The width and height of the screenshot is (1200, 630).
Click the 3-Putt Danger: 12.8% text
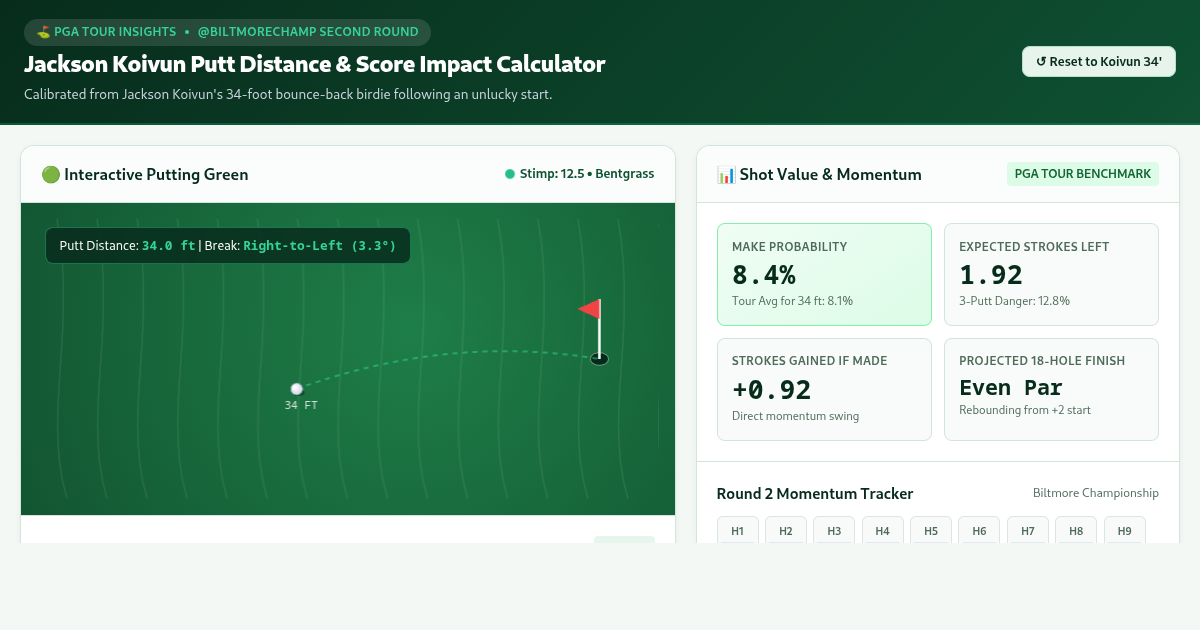pos(1014,300)
